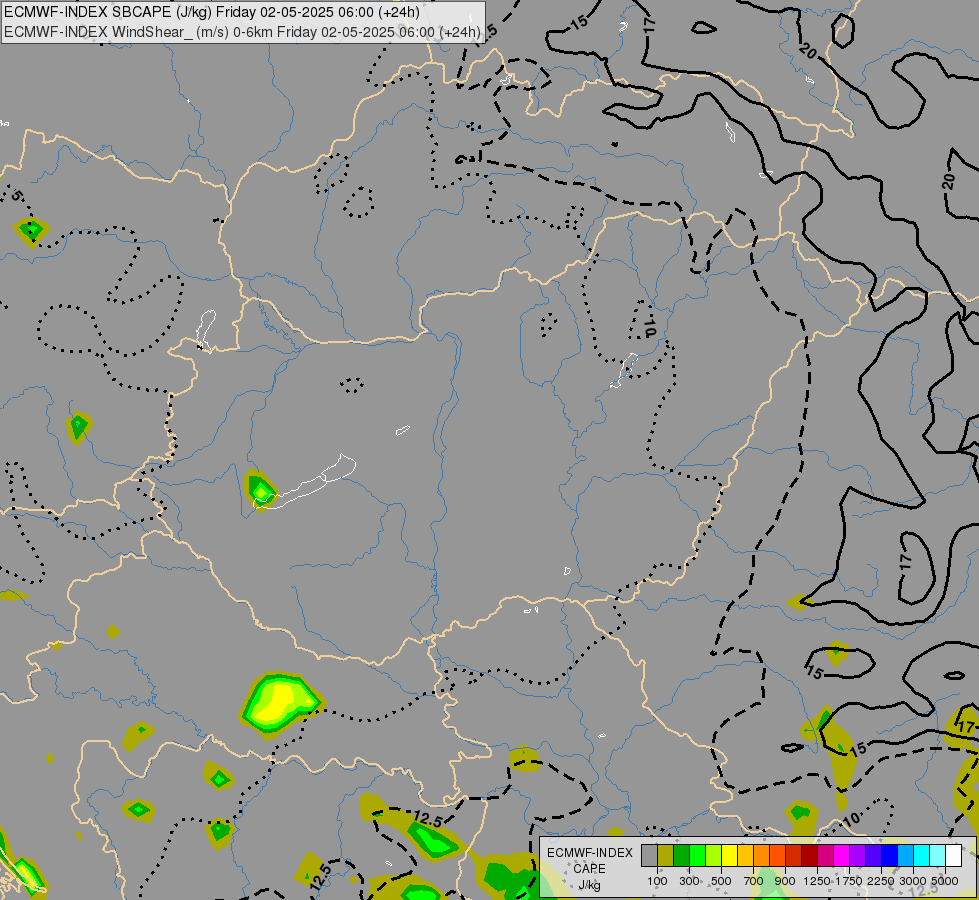This screenshot has width=979, height=900.
Task: Click the green CAPE patch touching Lake Balaton
Action: pyautogui.click(x=260, y=490)
